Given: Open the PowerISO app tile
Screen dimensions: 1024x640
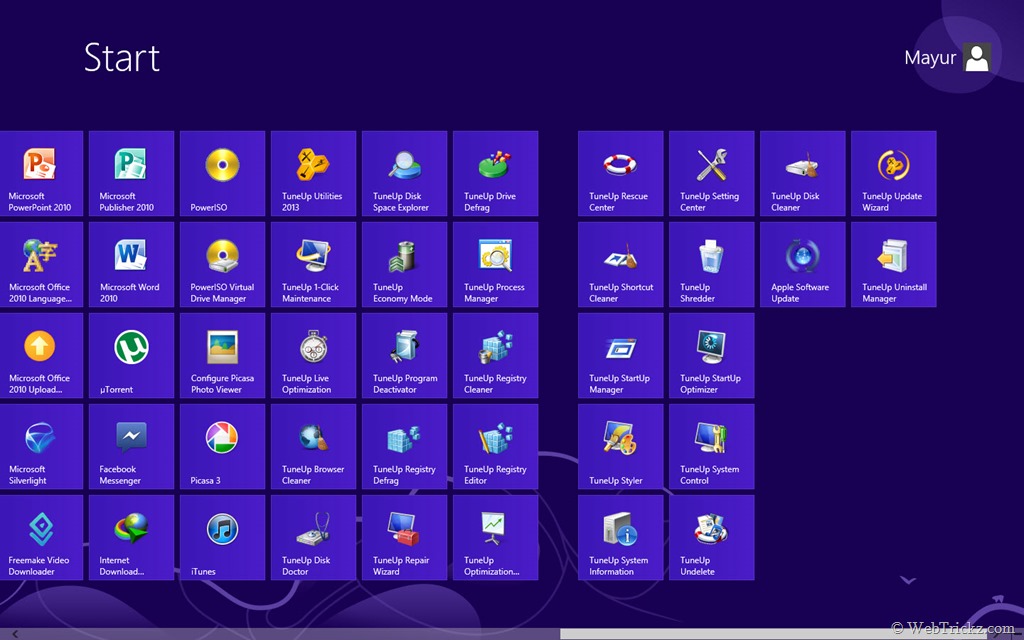Looking at the screenshot, I should 223,173.
